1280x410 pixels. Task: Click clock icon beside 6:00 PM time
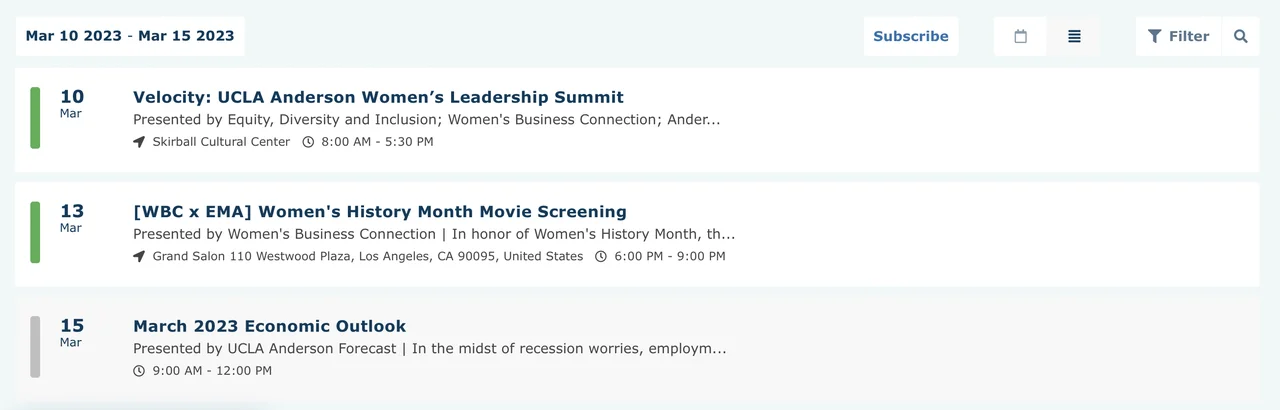601,256
